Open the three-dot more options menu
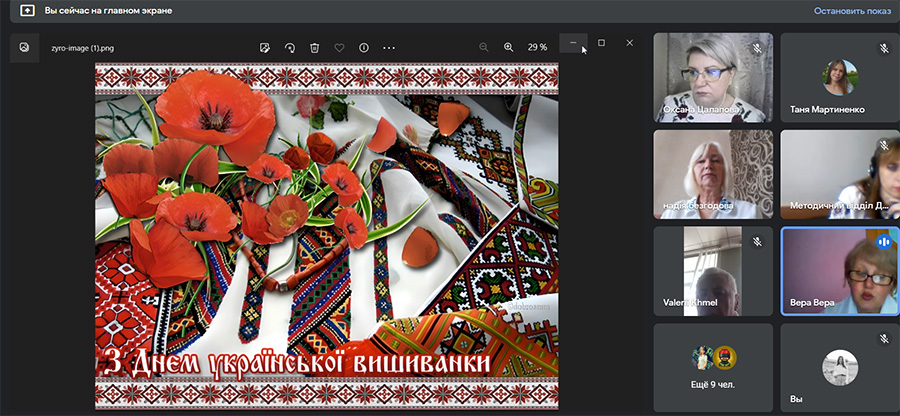 coord(389,47)
